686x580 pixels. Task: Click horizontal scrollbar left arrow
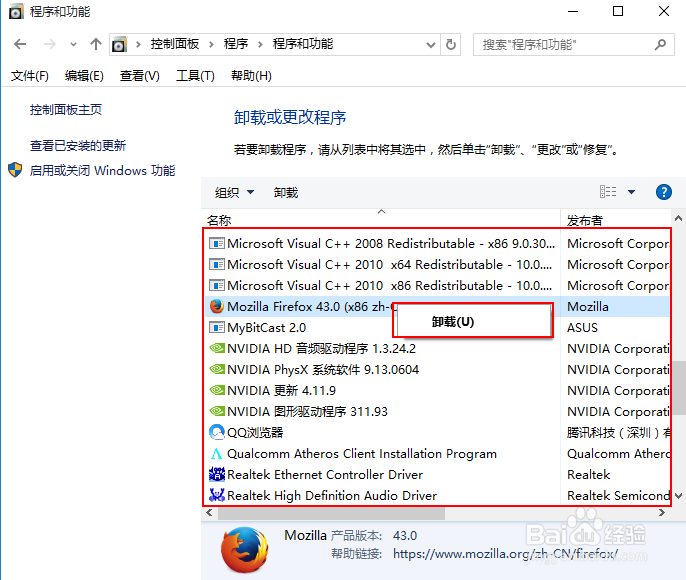[x=209, y=513]
